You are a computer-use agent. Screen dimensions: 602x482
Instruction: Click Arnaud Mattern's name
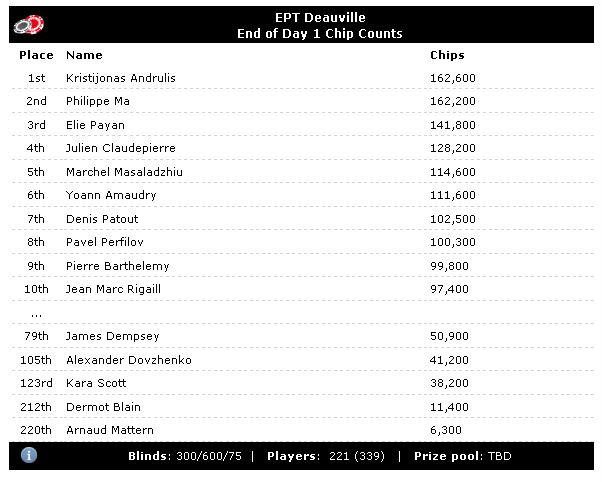click(110, 430)
